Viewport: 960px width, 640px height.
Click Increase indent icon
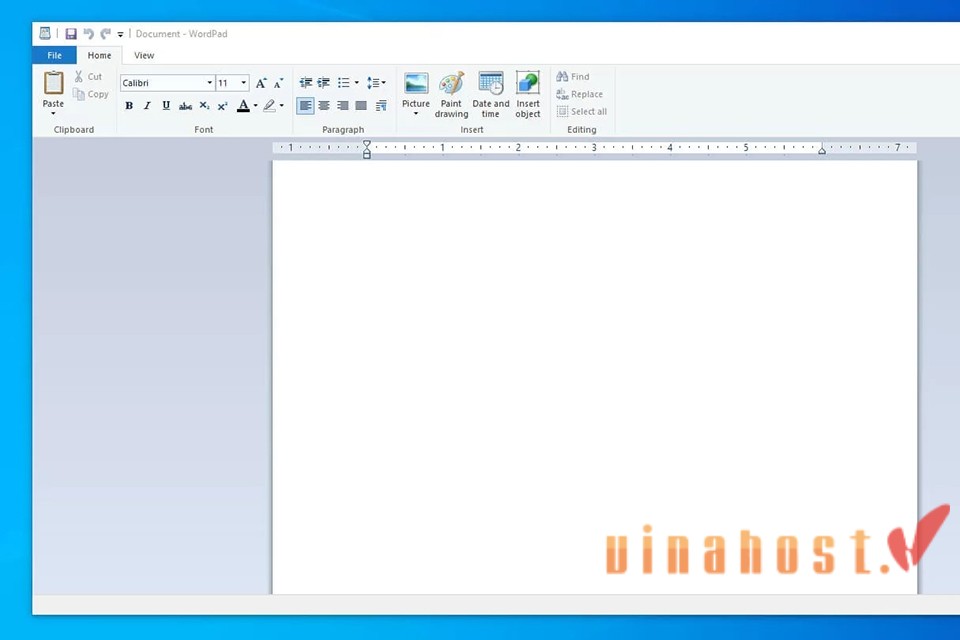324,83
